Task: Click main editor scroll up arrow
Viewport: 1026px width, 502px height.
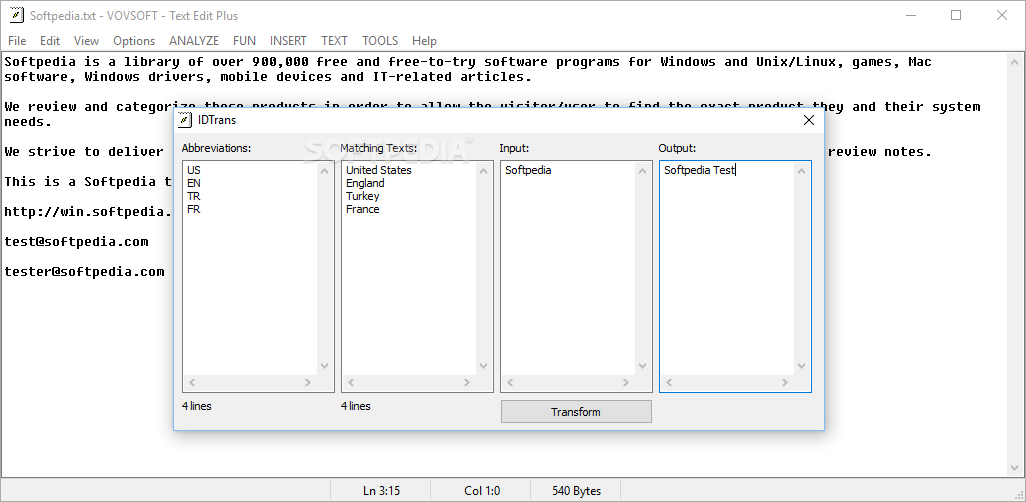Action: coord(1015,62)
